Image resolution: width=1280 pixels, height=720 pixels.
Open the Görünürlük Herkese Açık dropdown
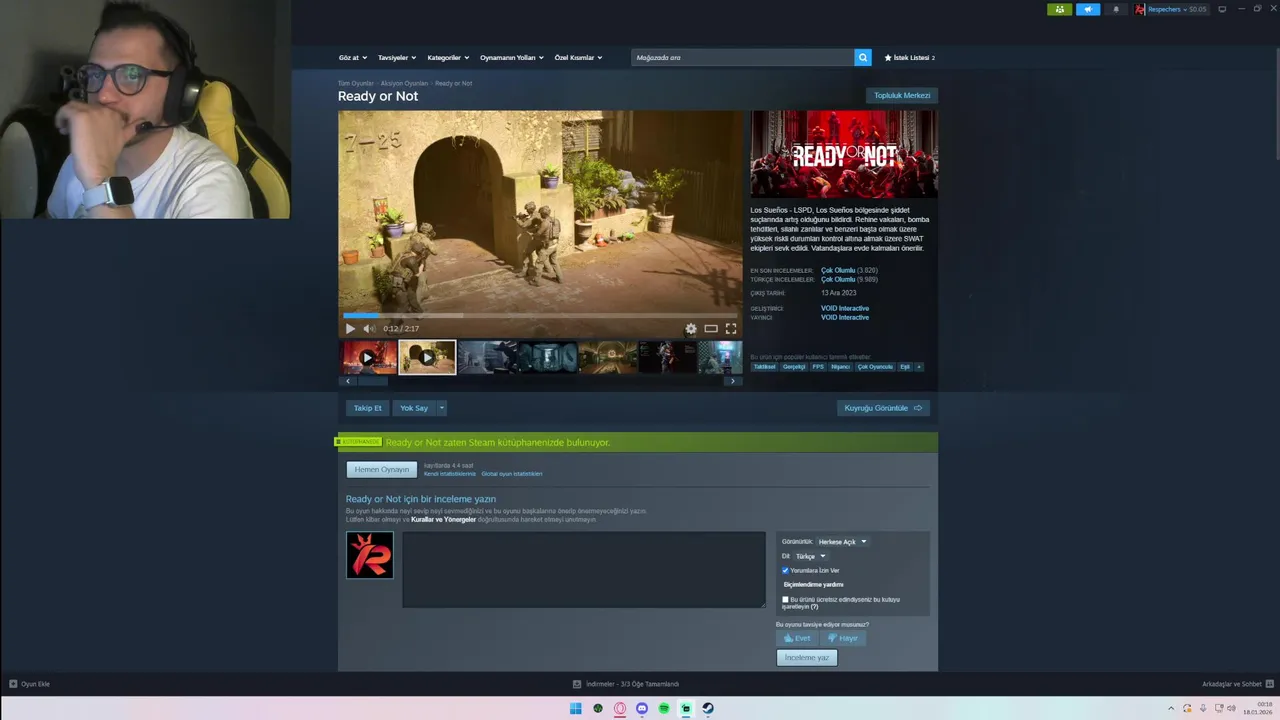coord(842,542)
